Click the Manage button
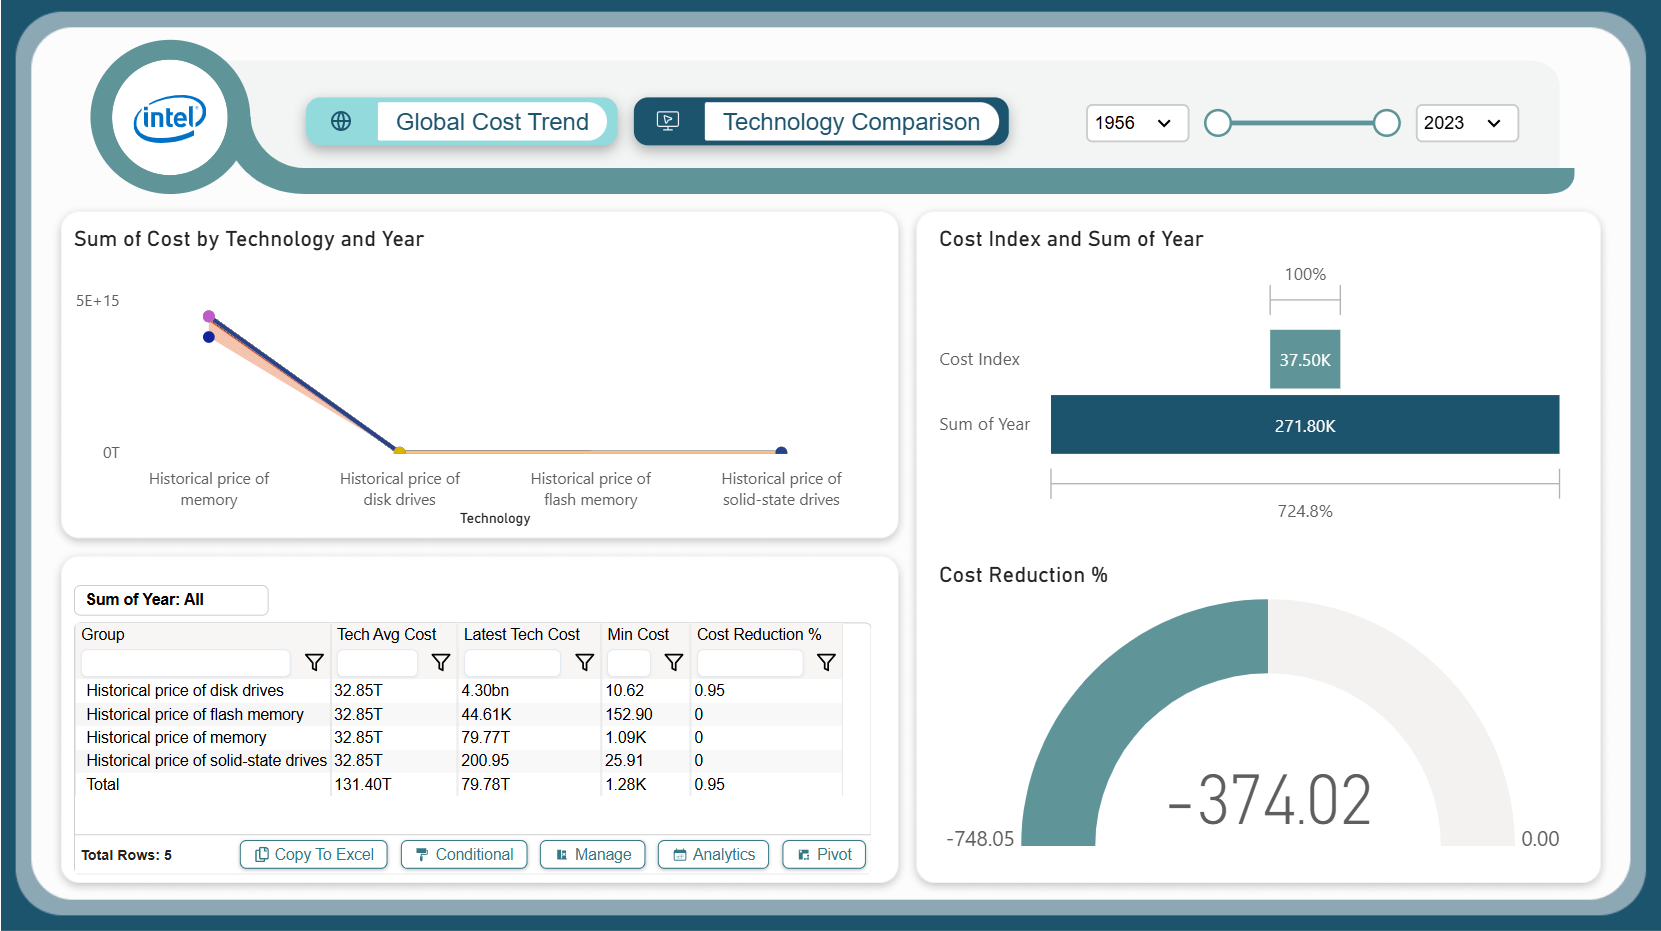 click(x=593, y=854)
